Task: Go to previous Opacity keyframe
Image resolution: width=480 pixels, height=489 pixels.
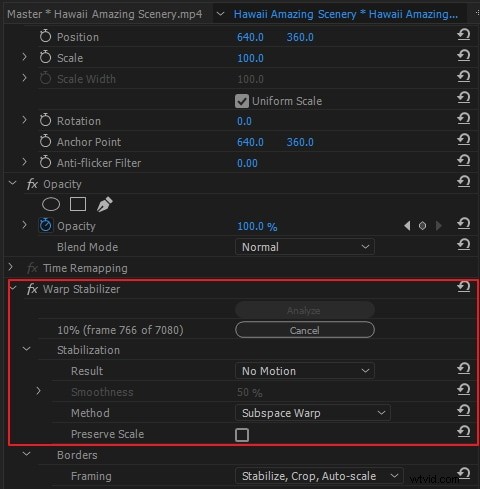Action: 407,226
